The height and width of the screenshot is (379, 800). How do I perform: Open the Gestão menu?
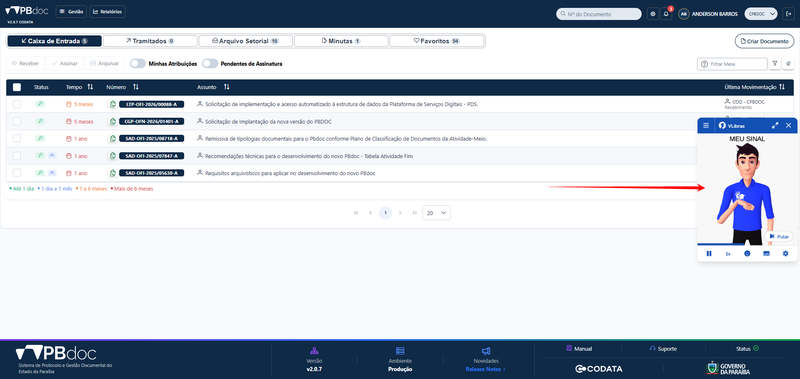(71, 11)
